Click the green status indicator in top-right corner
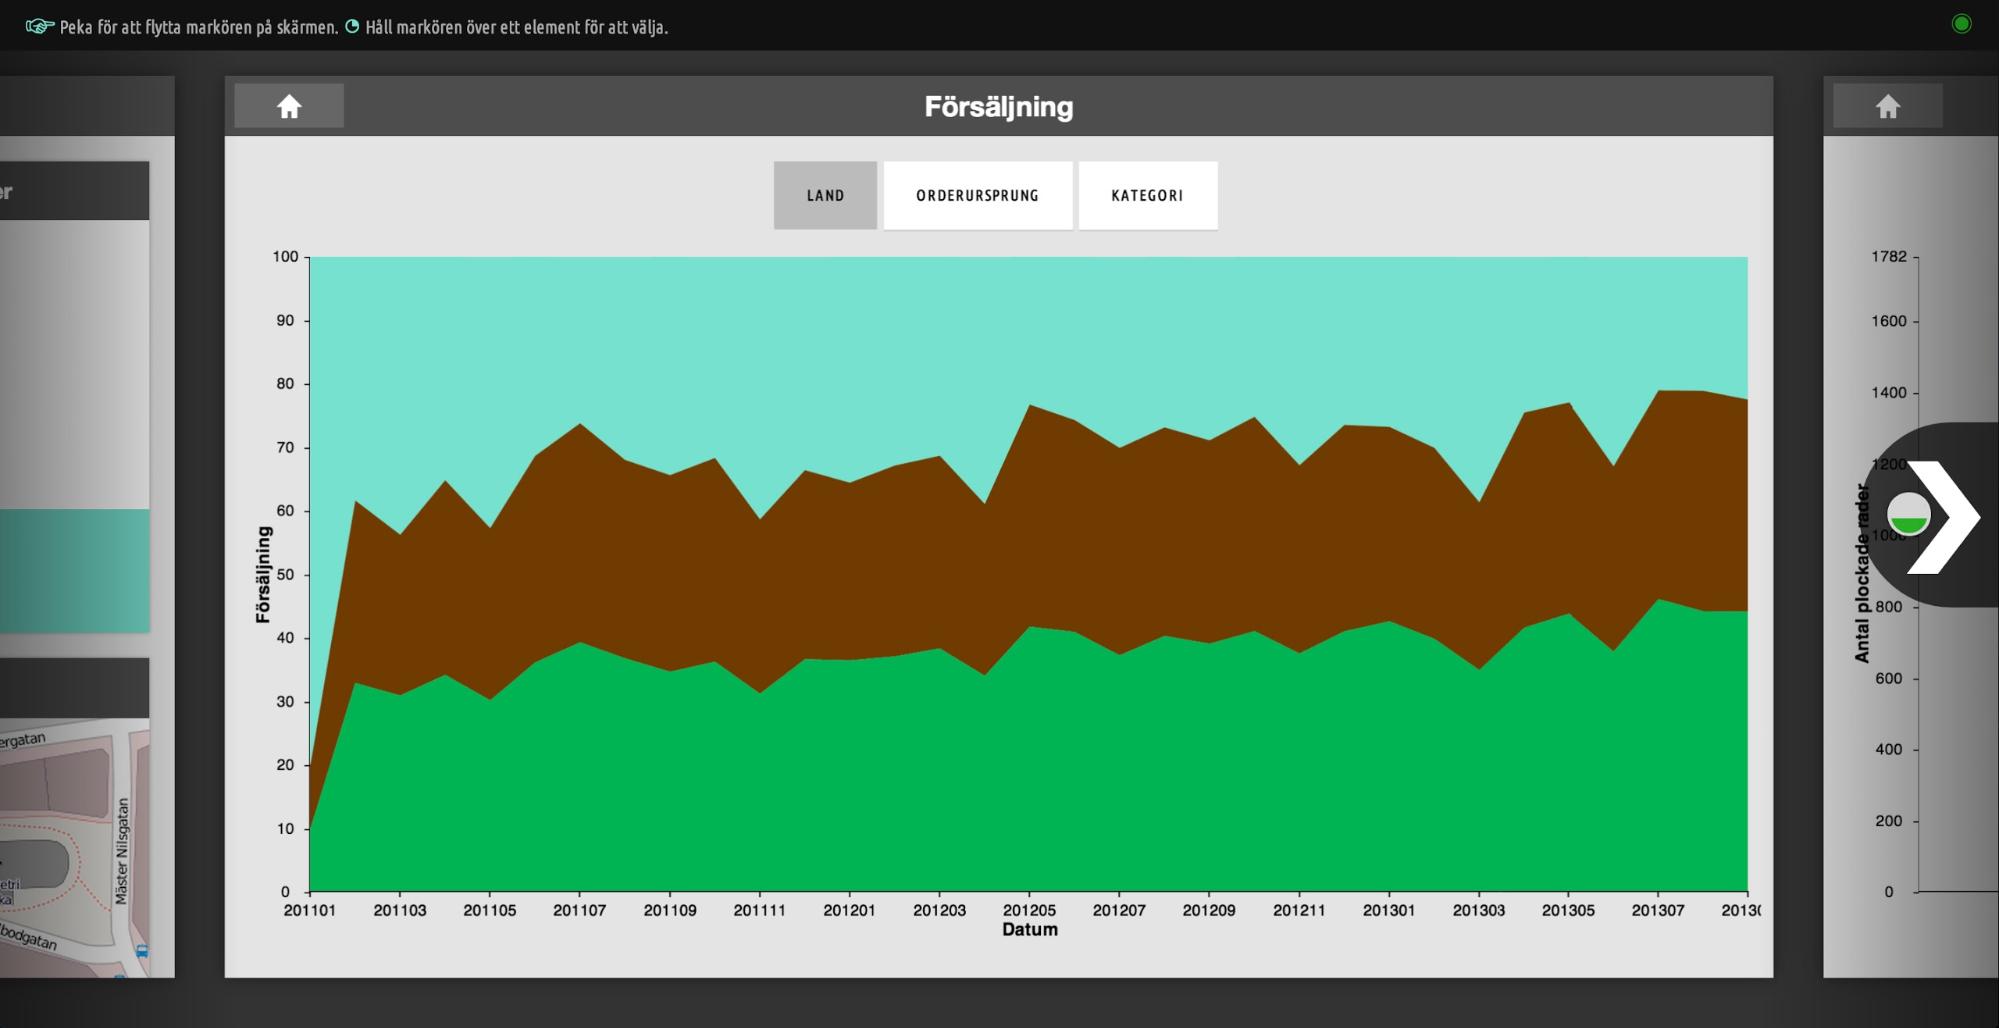Screen dimensions: 1999x1028 1961,24
